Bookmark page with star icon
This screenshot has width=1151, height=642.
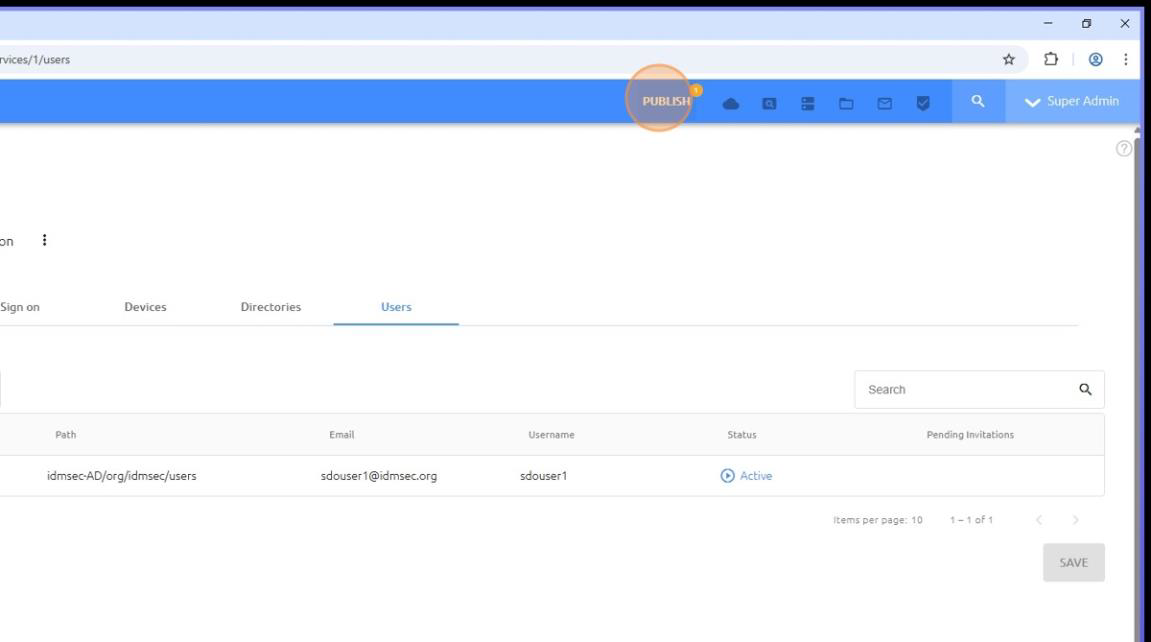point(1009,59)
